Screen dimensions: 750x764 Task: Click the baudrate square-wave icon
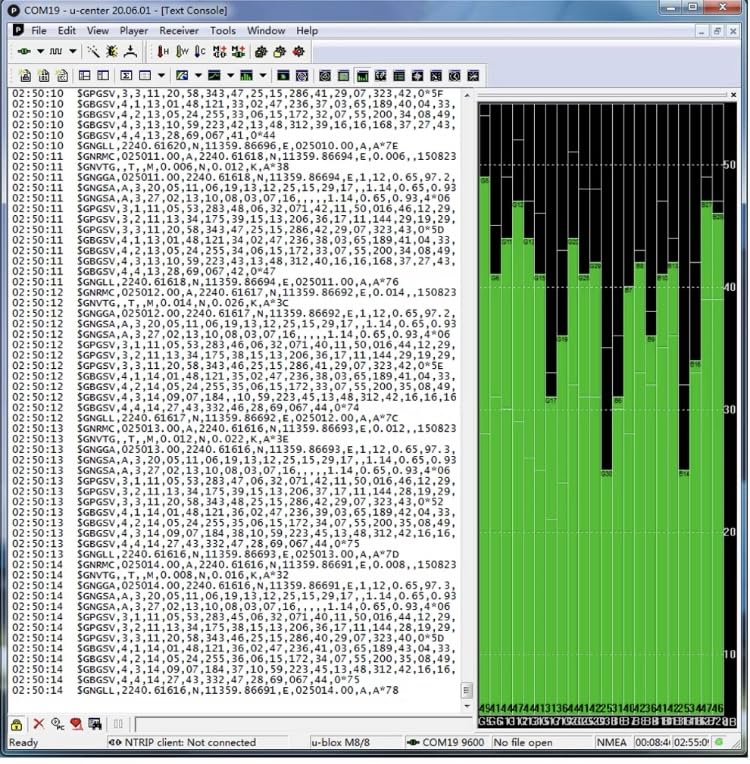pos(56,51)
